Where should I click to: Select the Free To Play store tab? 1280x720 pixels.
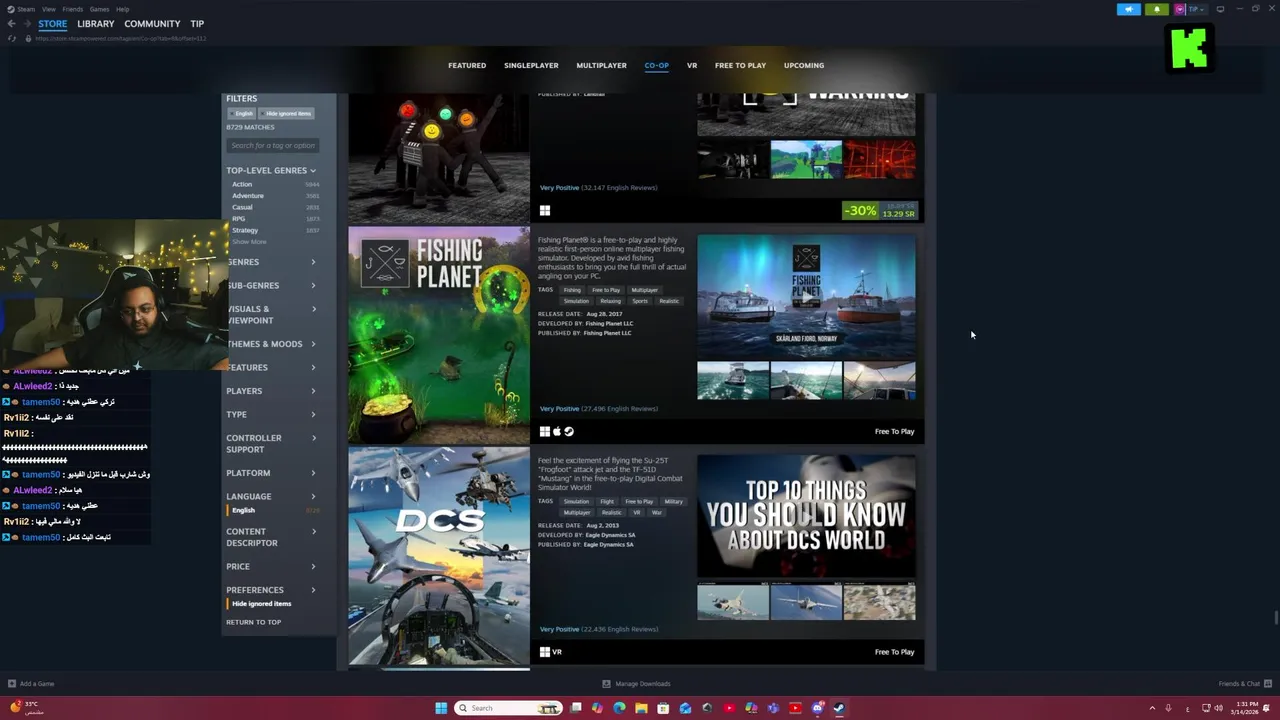(740, 65)
